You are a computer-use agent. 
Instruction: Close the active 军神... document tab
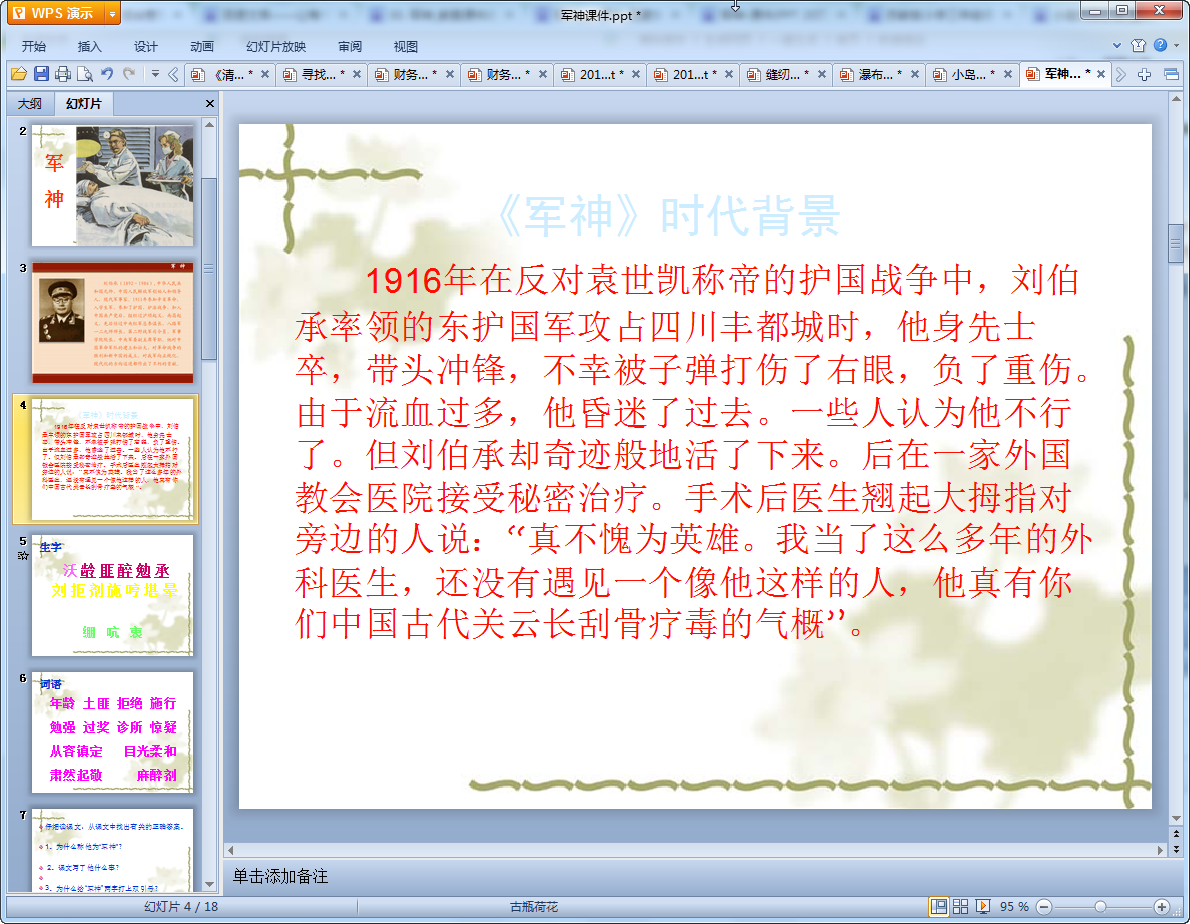(1100, 74)
